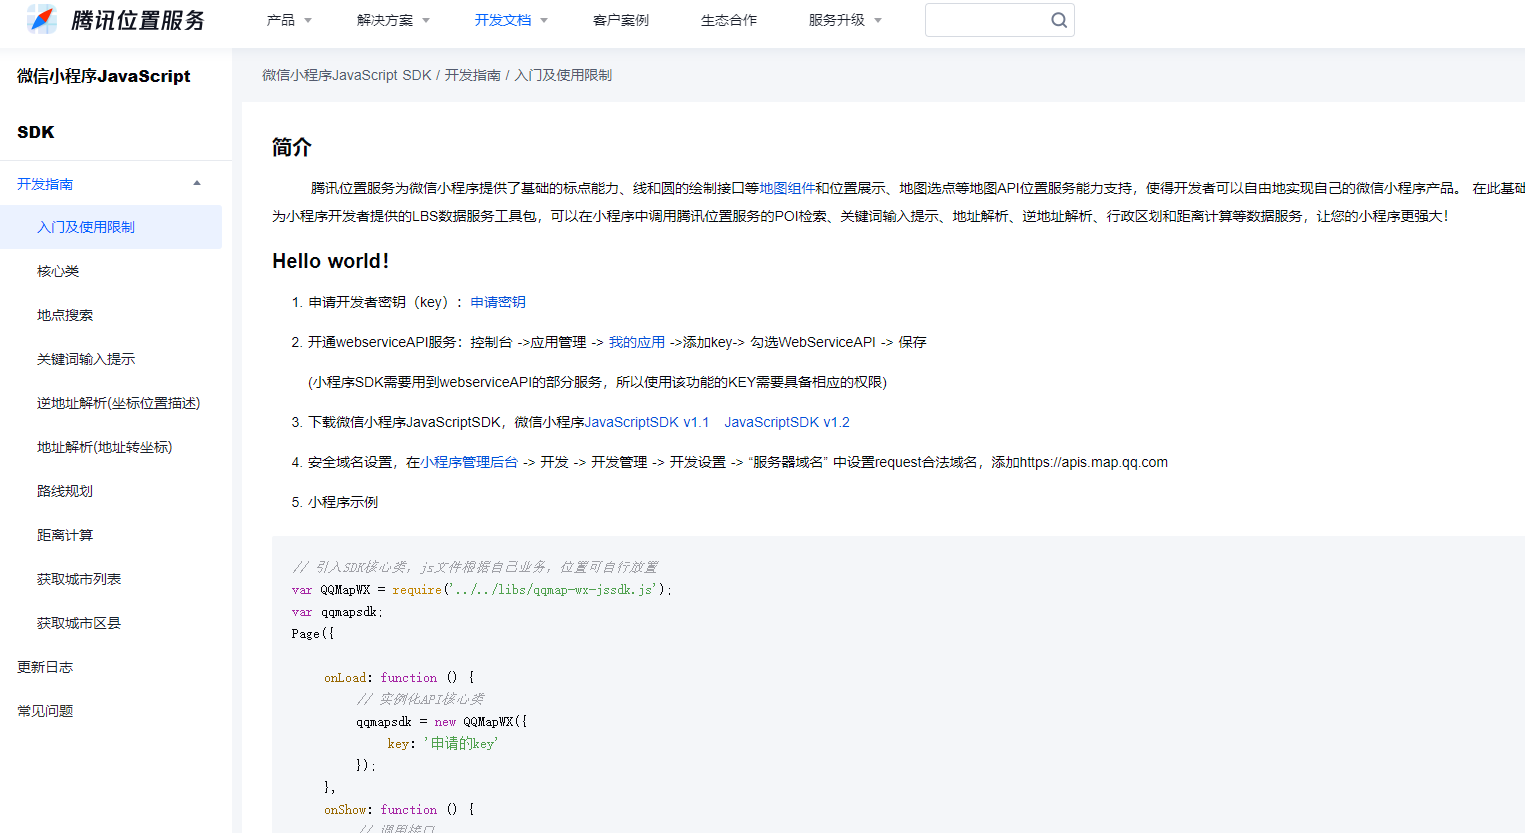Click 腾讯位置服务 brand title
1525x833 pixels.
138,20
